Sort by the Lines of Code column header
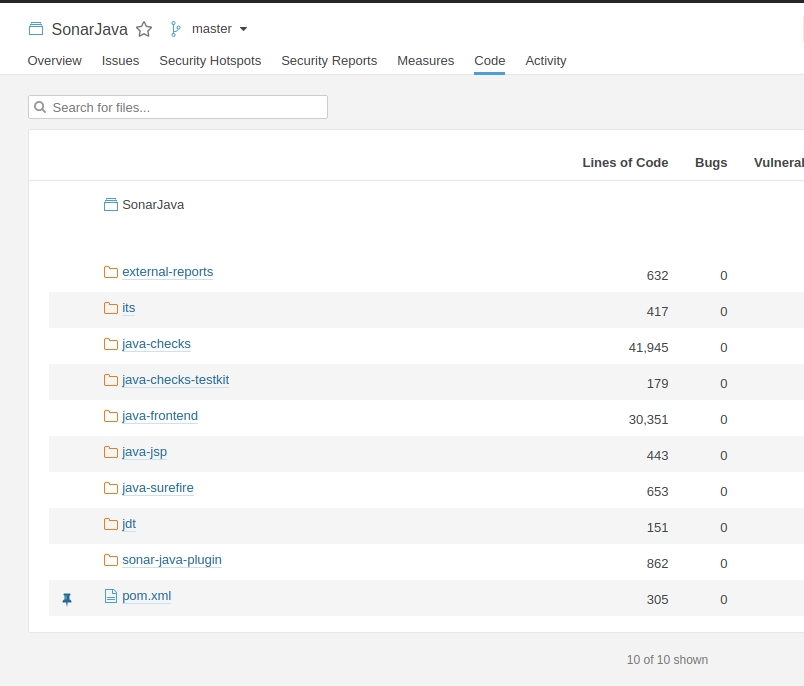Viewport: 804px width, 686px height. pos(625,162)
